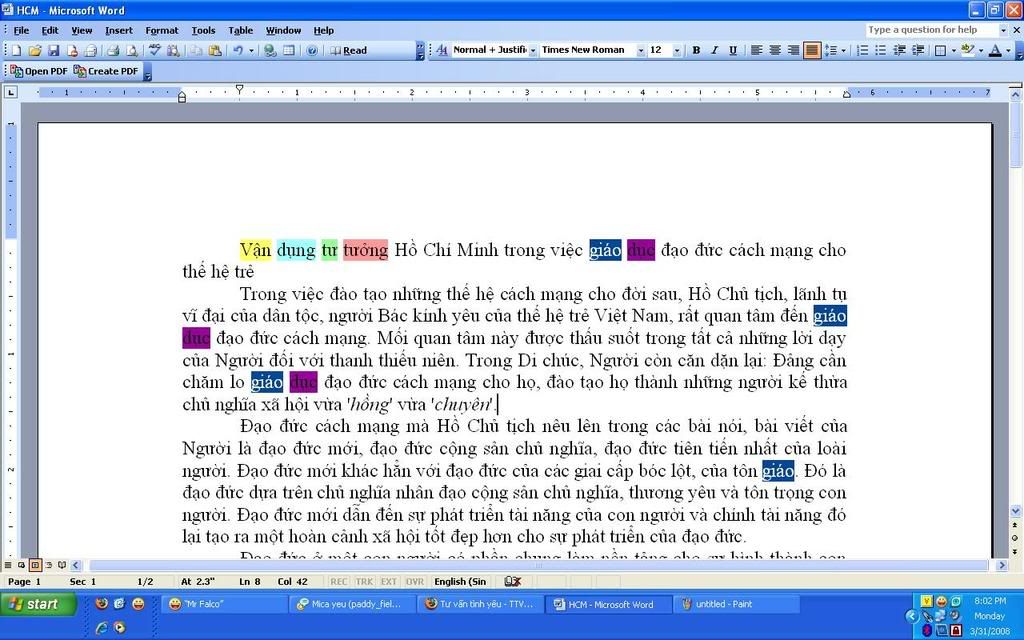Open Print Preview from the toolbar
Screen dimensions: 1024x640
click(x=131, y=50)
